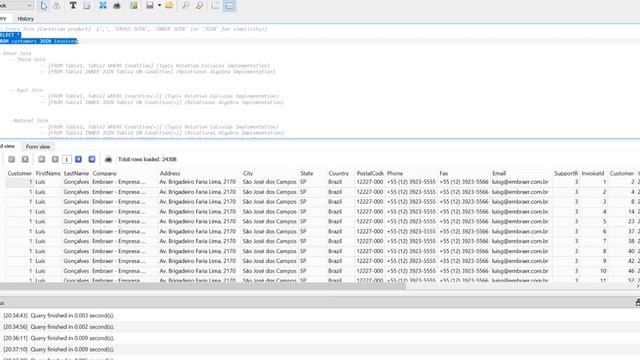Viewport: 640px width, 360px height.
Task: Click the Company column header
Action: (x=124, y=173)
